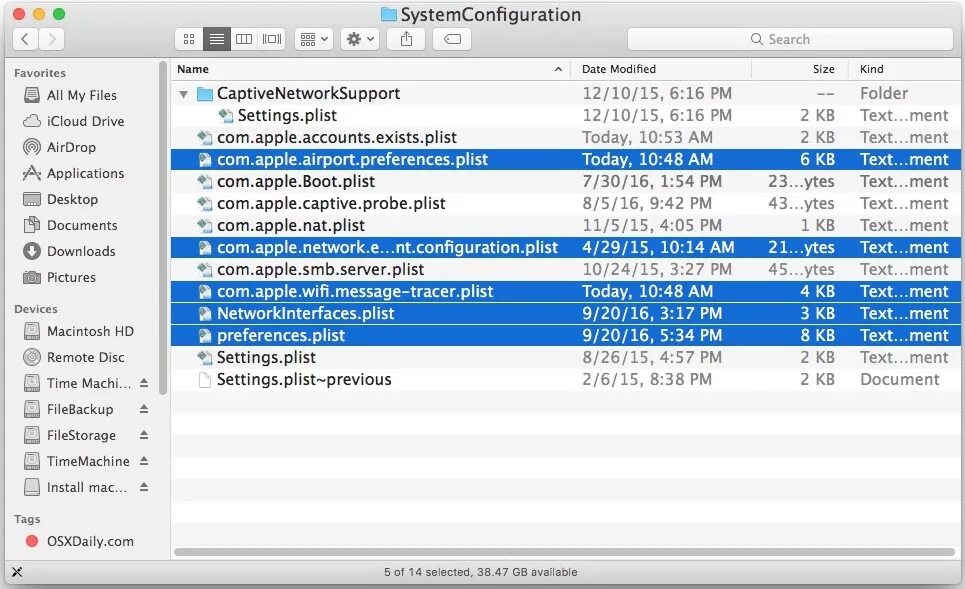This screenshot has width=965, height=589.
Task: Select com.apple.accounts.exists.plist file
Action: point(566,138)
